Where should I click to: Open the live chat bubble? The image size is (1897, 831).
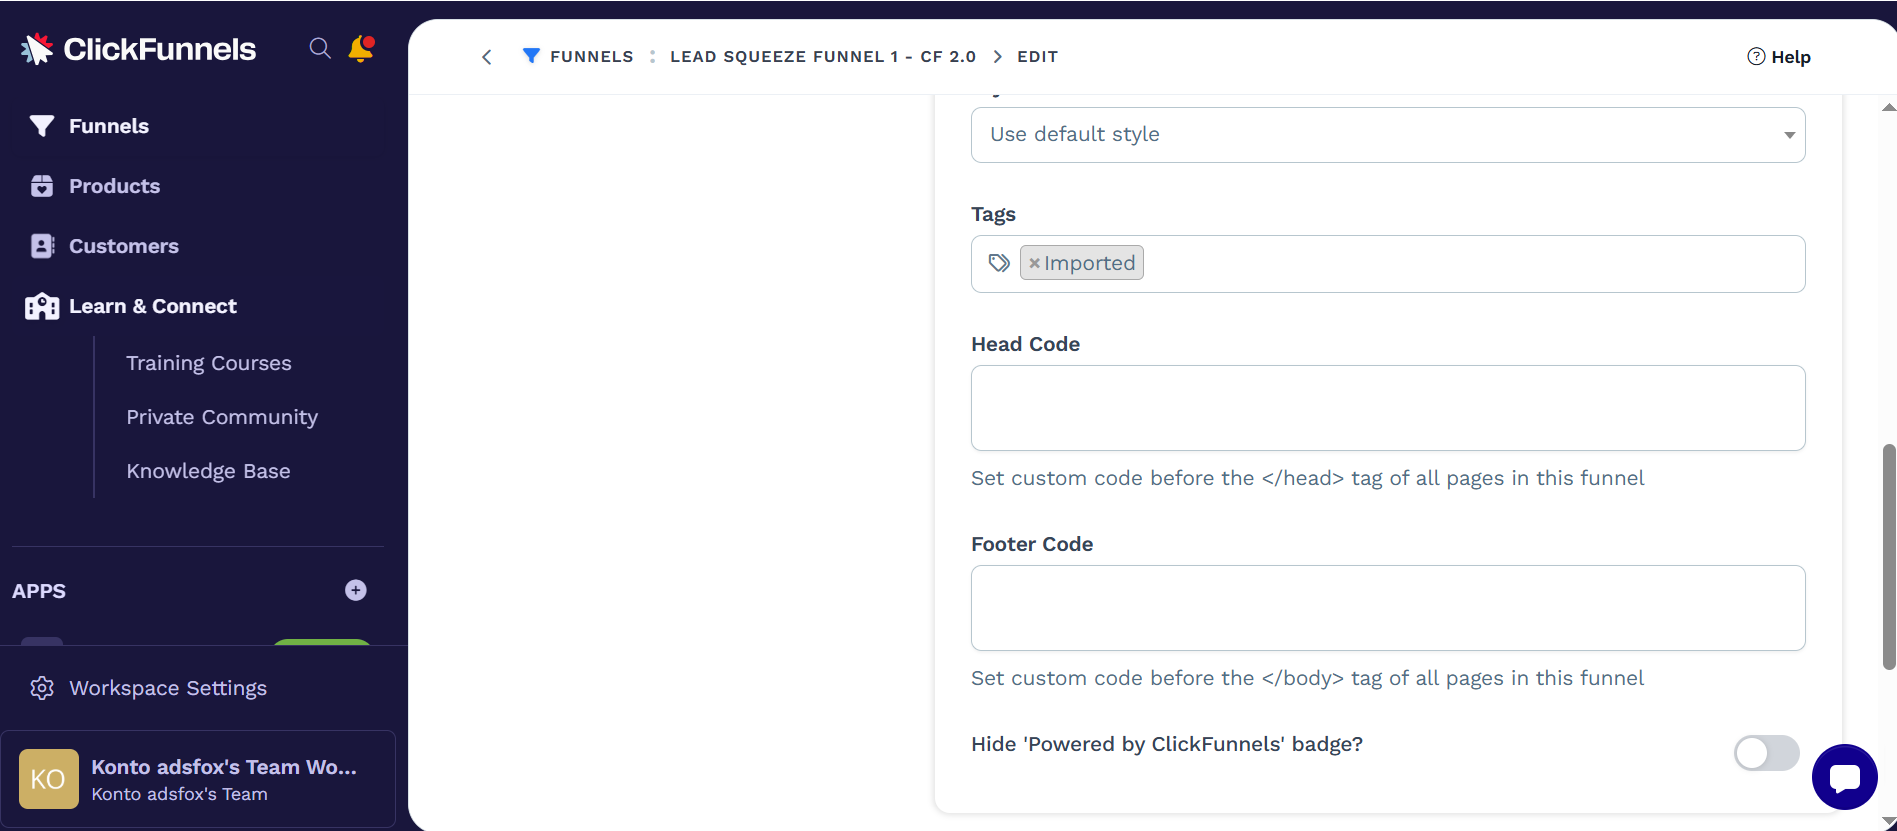click(1844, 777)
